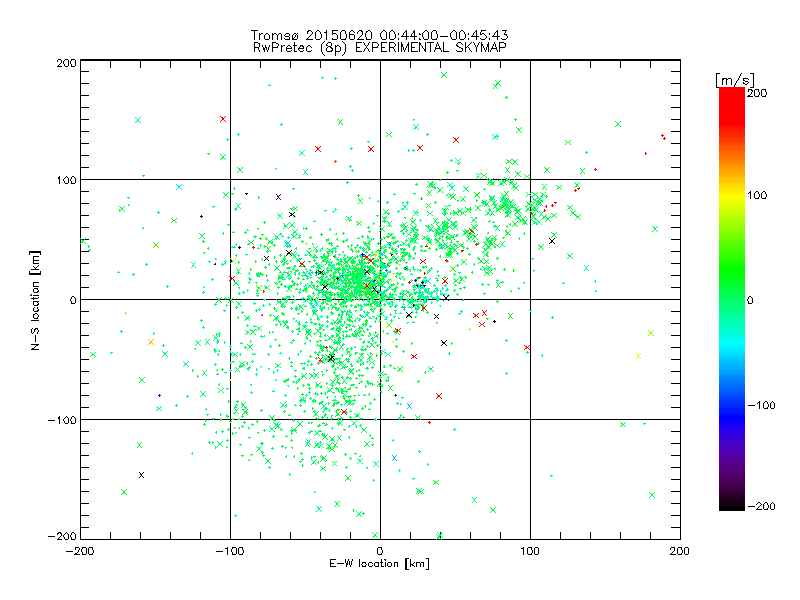Click the x-axis tick label '-100'
The image size is (800, 600).
pyautogui.click(x=230, y=552)
